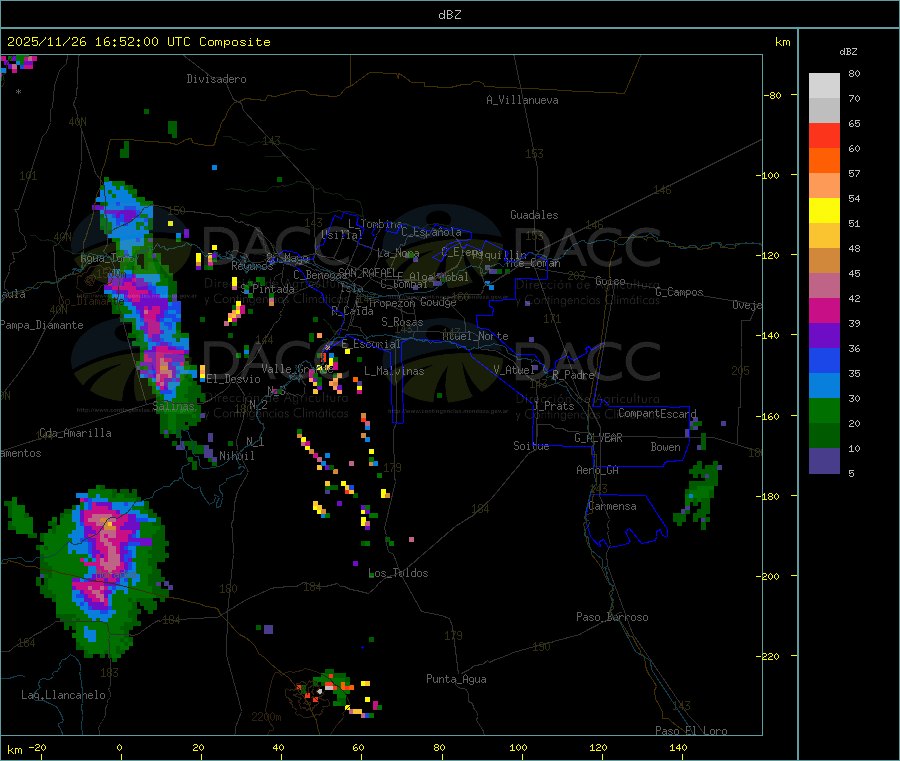Click the Paso_Barroso place label
Image resolution: width=900 pixels, height=761 pixels.
click(x=612, y=617)
